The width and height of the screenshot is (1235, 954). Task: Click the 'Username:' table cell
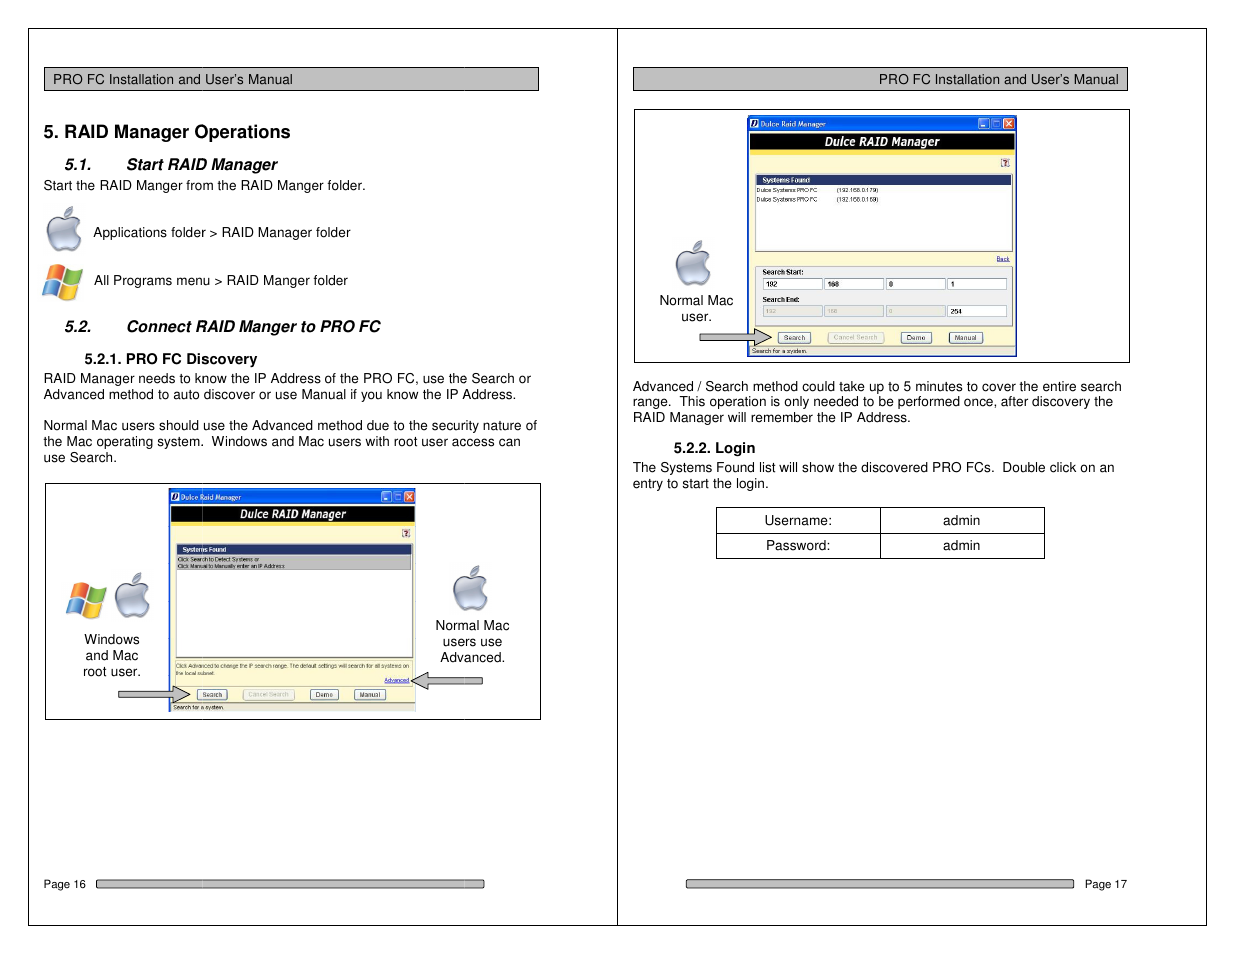798,520
